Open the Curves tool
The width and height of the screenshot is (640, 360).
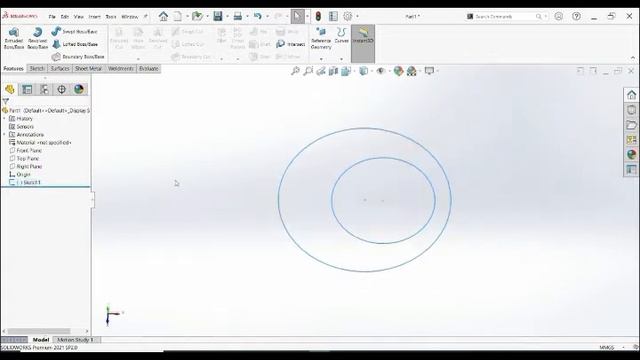[342, 36]
